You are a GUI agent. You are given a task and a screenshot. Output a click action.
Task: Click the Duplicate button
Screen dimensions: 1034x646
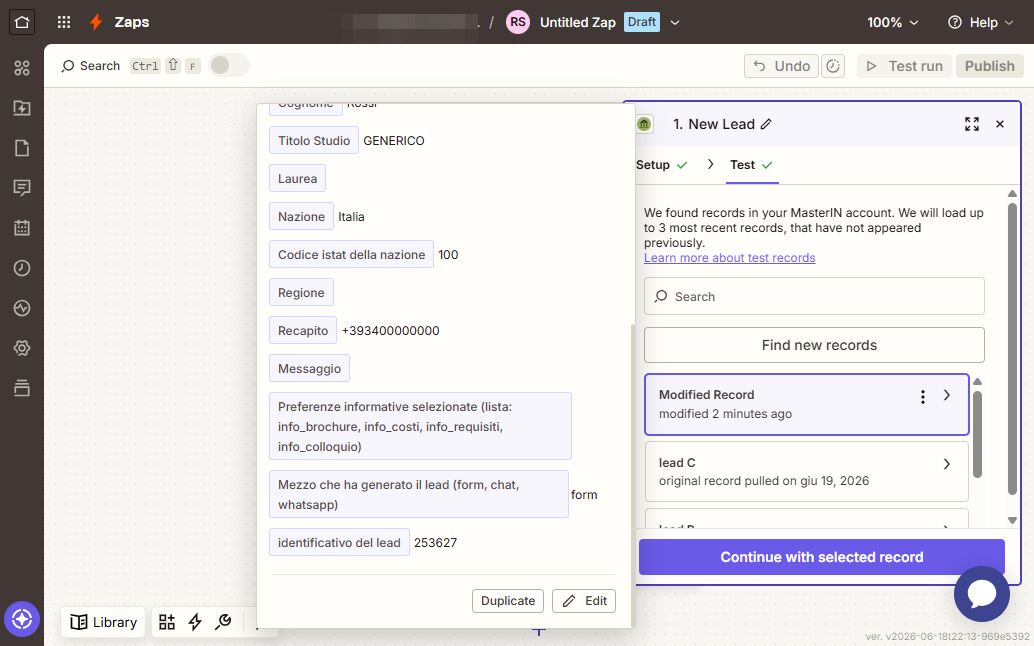tap(508, 601)
